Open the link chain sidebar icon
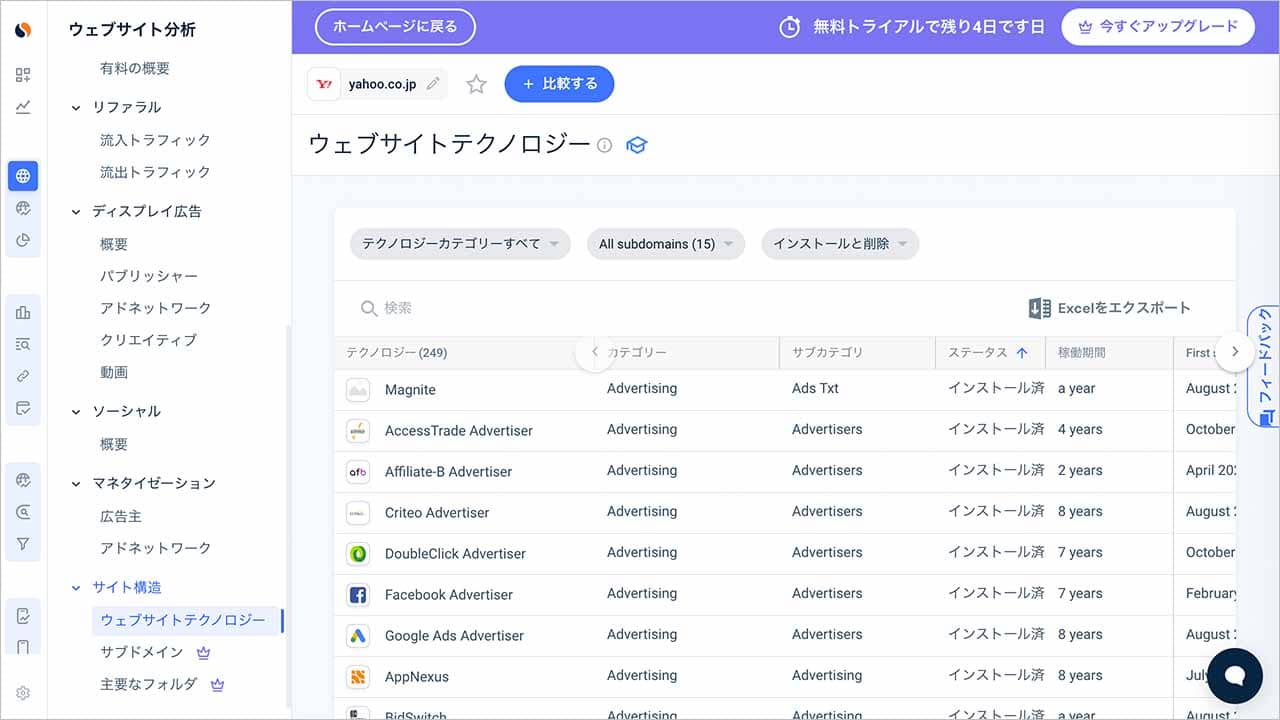 click(x=23, y=376)
